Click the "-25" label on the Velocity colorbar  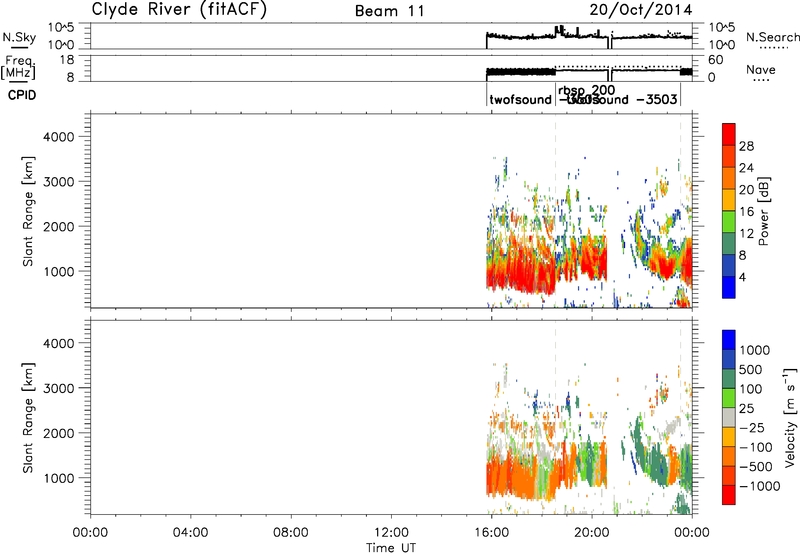[x=752, y=427]
